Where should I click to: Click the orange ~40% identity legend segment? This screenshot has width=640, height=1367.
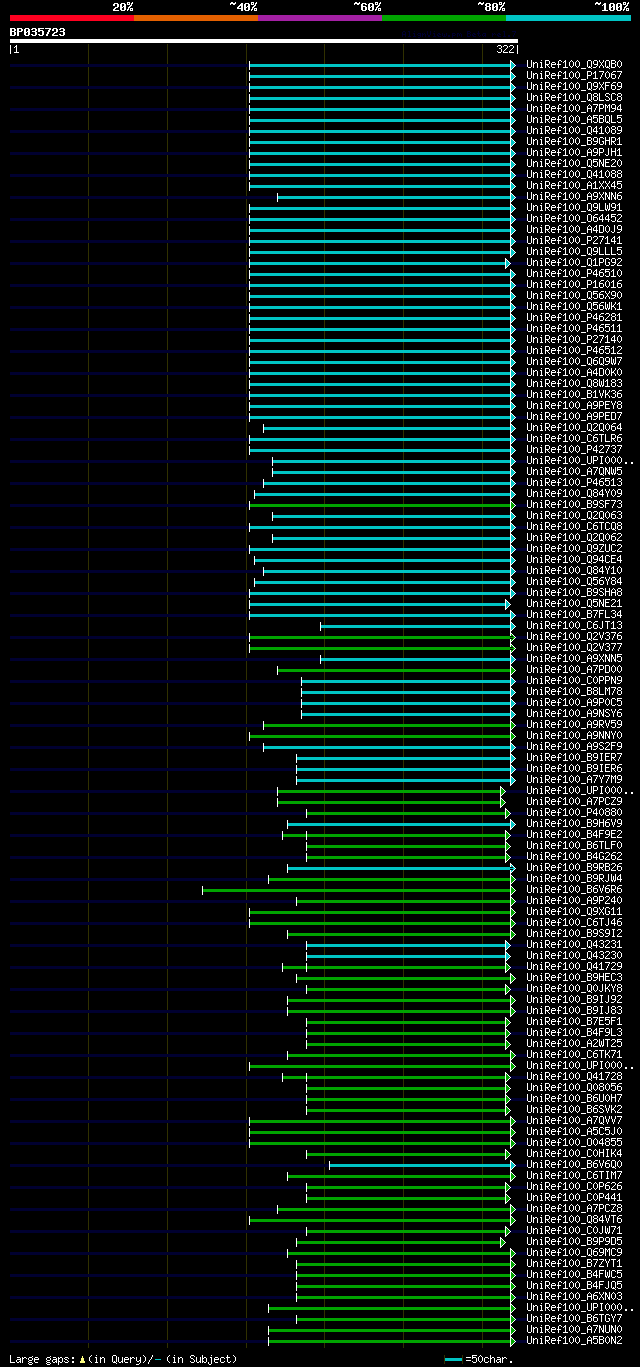point(196,18)
